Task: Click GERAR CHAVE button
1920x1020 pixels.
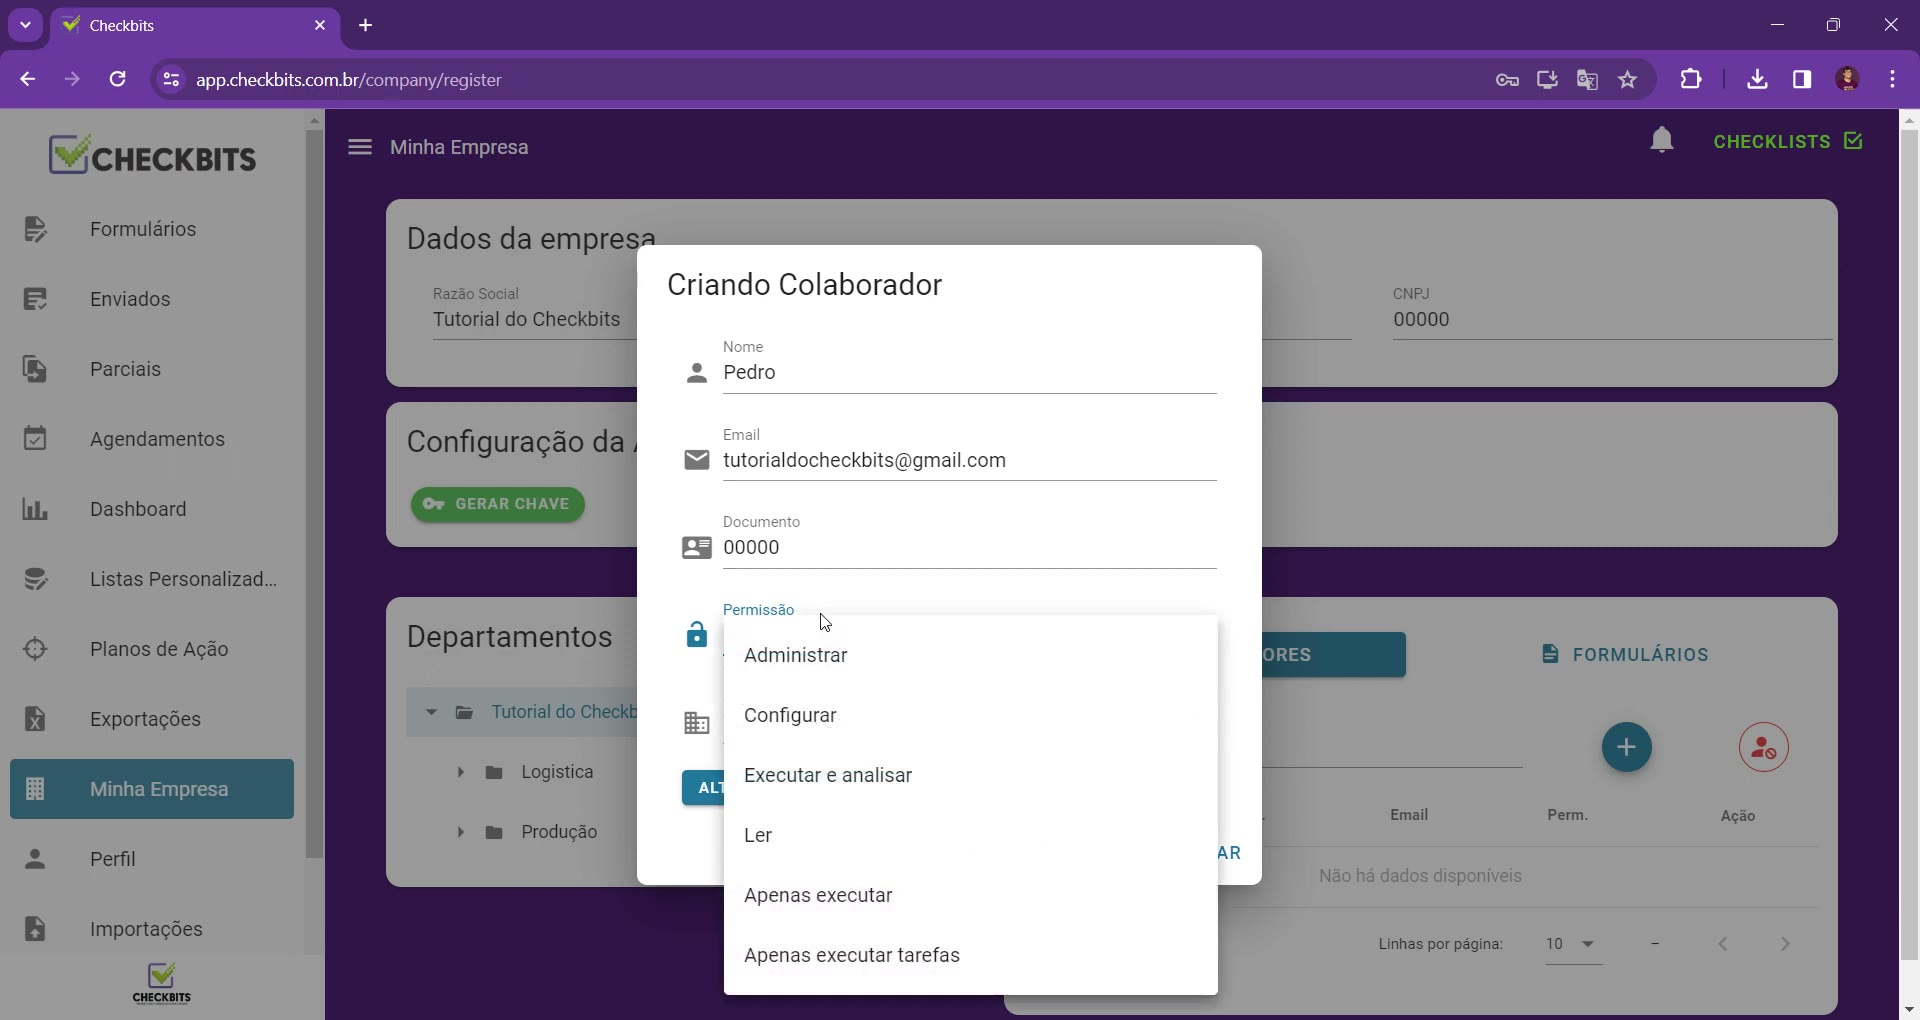Action: pos(498,504)
